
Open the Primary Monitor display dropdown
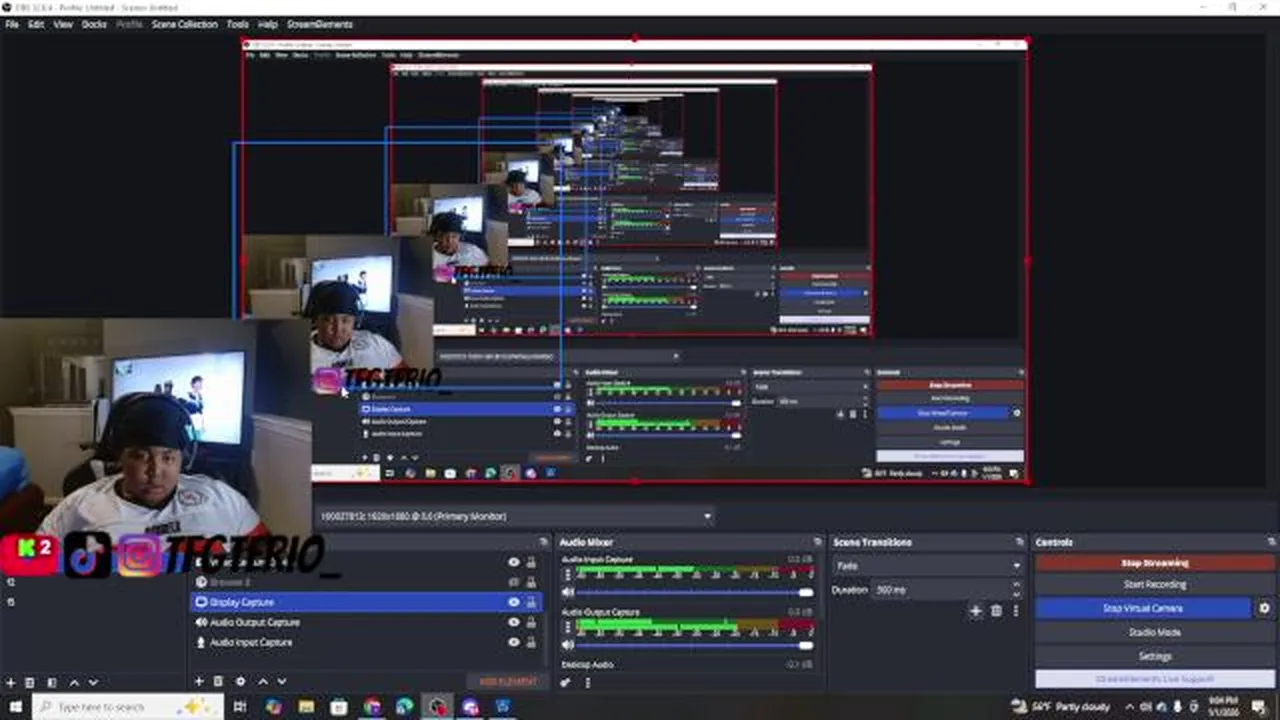point(515,516)
